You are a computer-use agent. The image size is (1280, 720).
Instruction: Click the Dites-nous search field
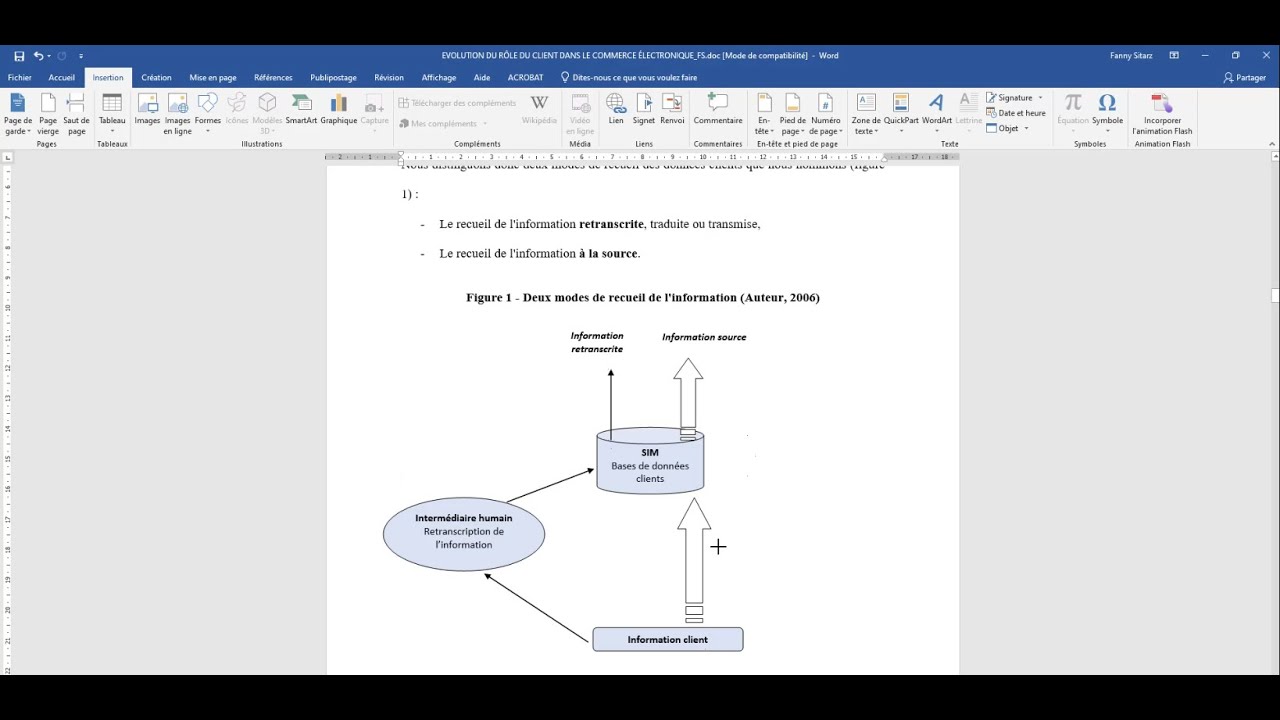coord(629,78)
